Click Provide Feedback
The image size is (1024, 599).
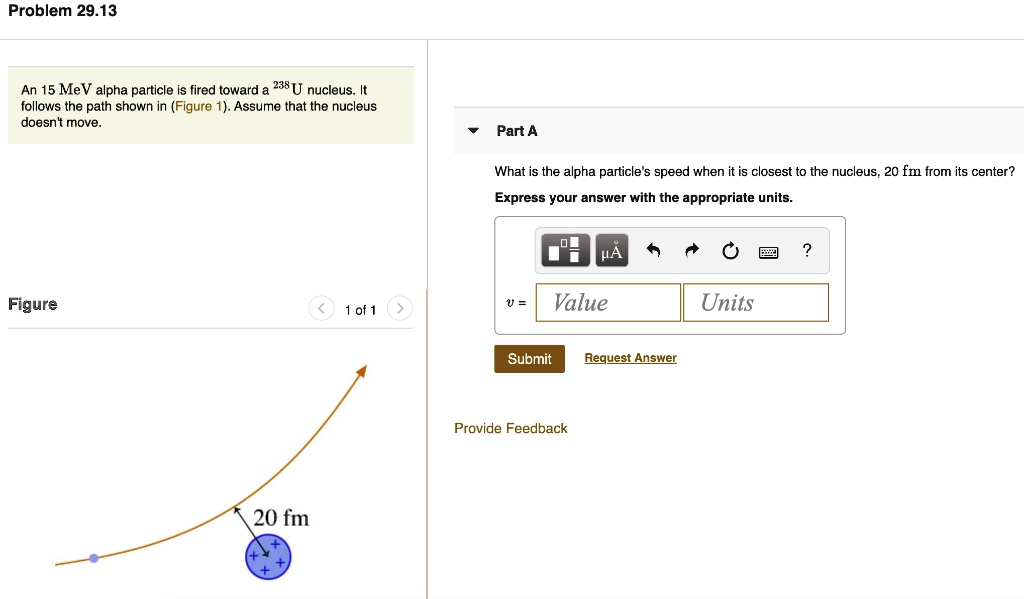click(x=511, y=428)
